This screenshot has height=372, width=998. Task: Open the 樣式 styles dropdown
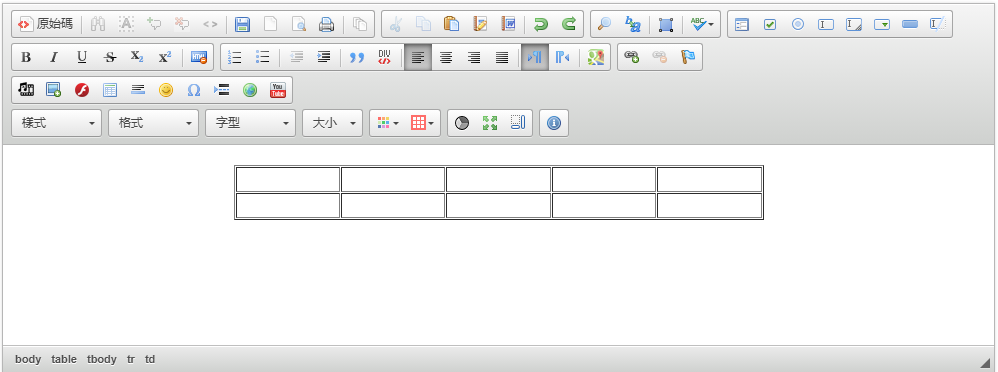tap(57, 123)
